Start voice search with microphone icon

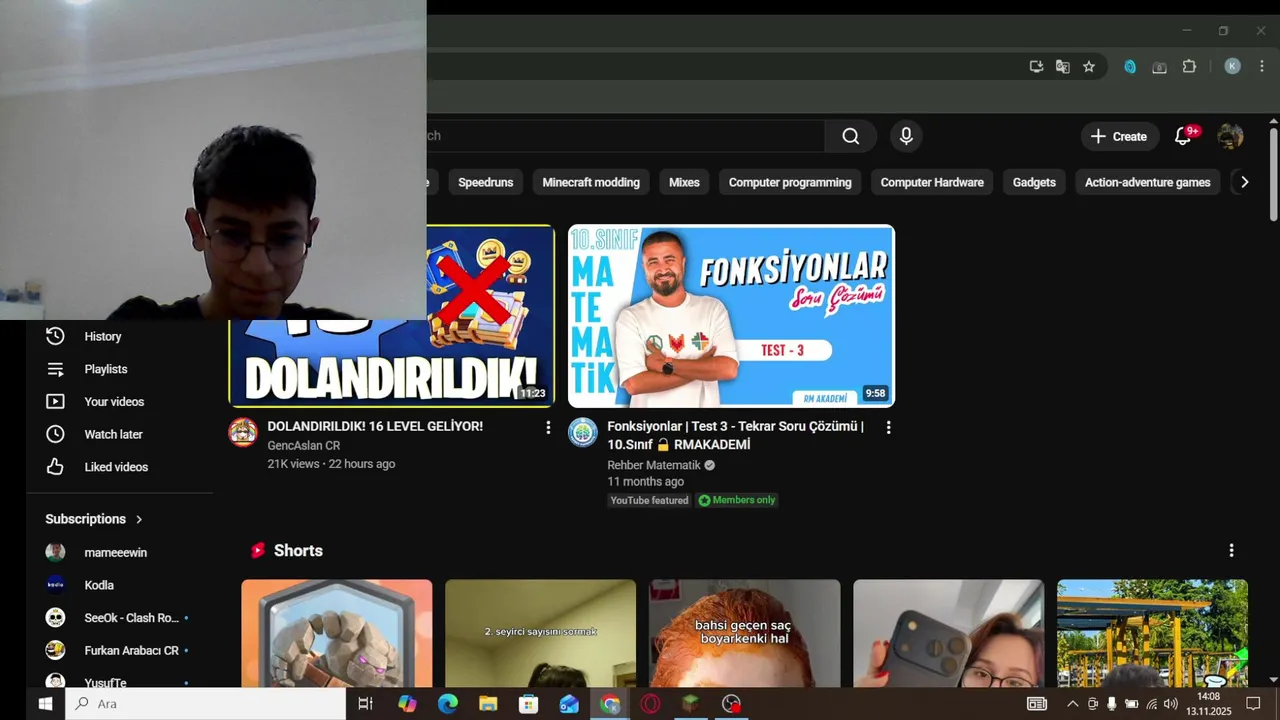point(906,136)
